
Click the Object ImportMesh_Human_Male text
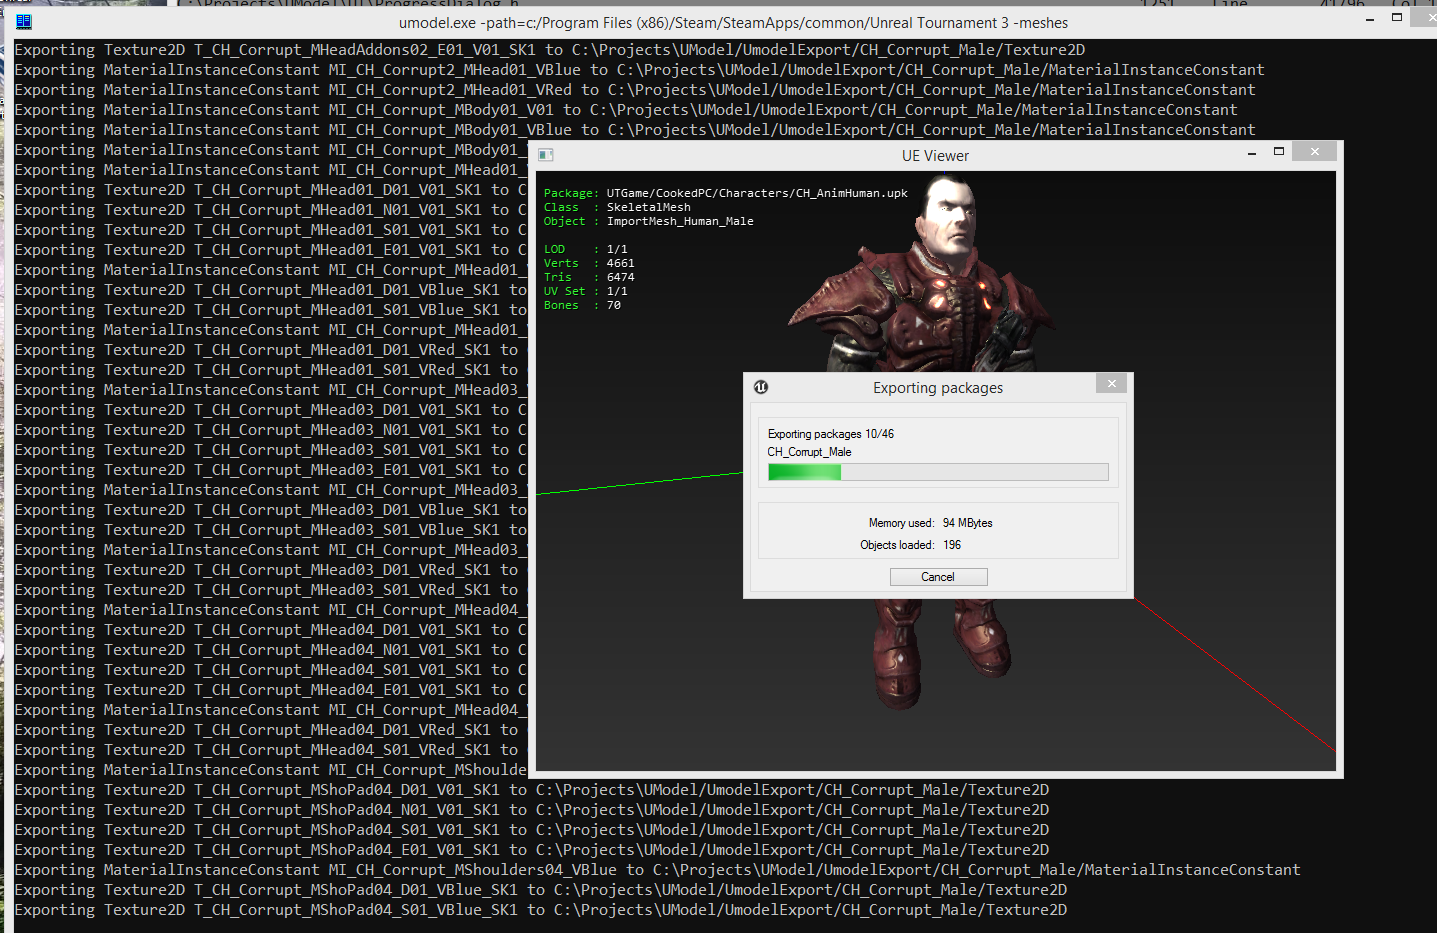point(649,221)
